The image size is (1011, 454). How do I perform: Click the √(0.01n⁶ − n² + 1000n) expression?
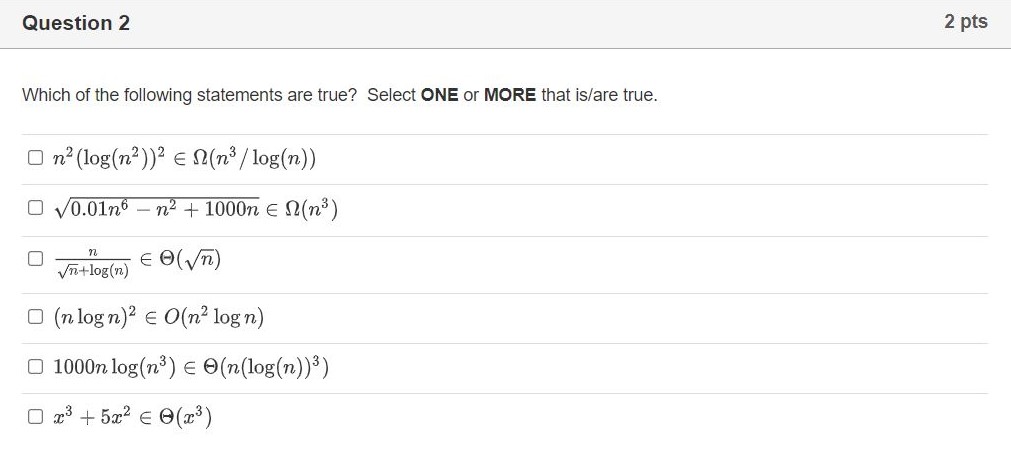coord(156,208)
